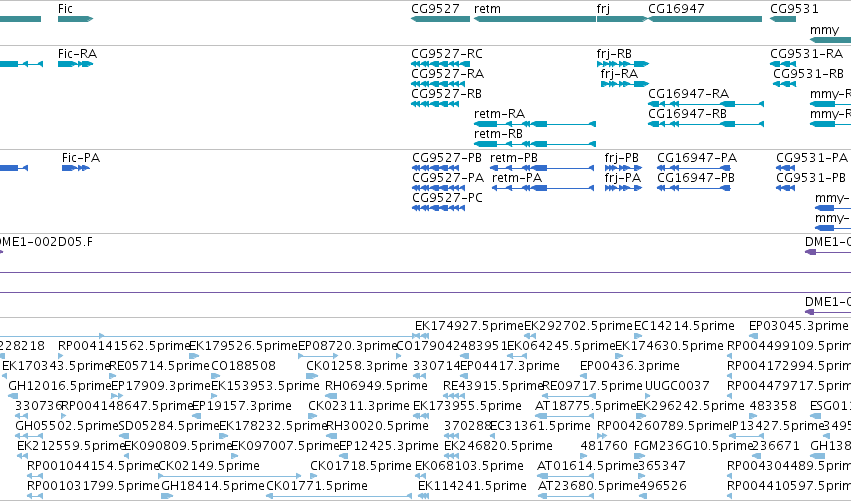Click the CK01258.3prime EST label

tap(357, 366)
